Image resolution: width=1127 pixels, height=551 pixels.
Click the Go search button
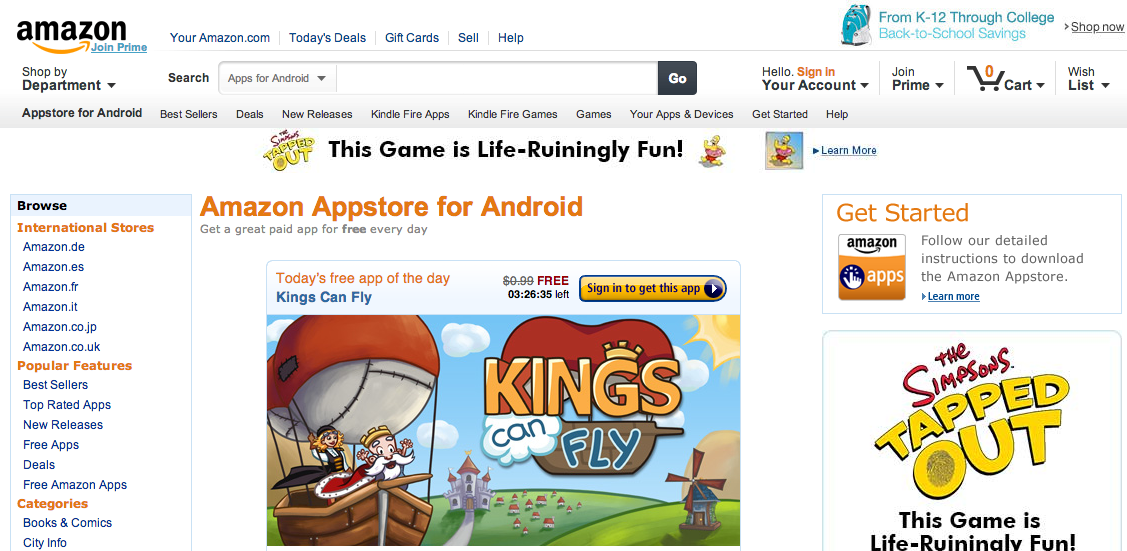point(677,78)
